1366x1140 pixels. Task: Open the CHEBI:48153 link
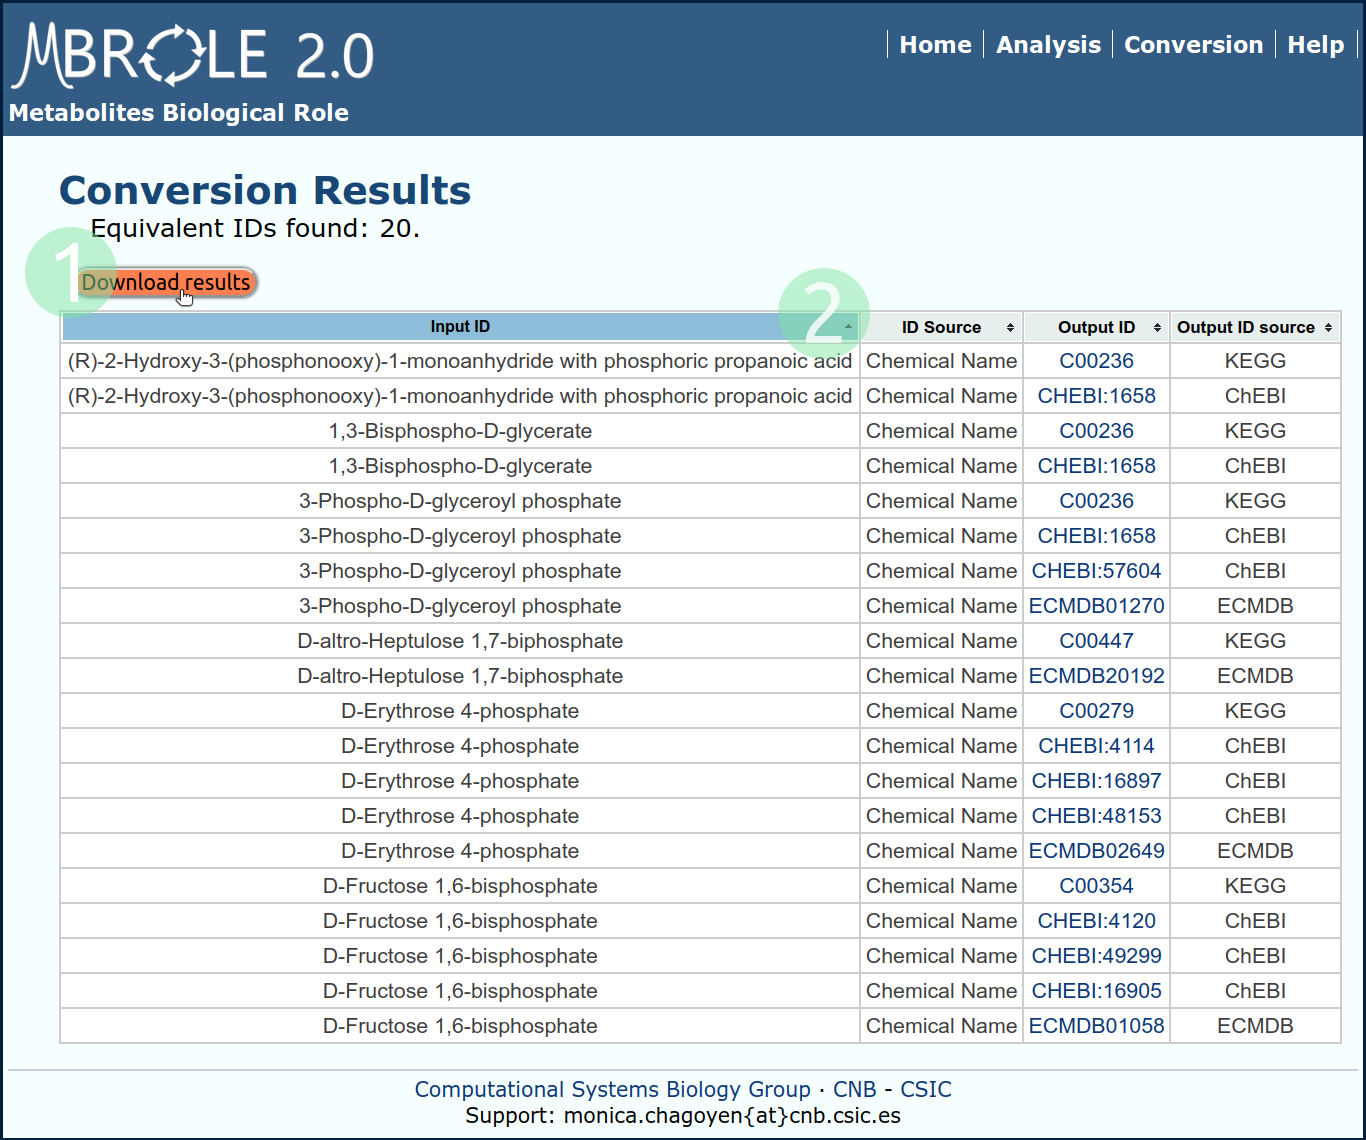(x=1096, y=816)
